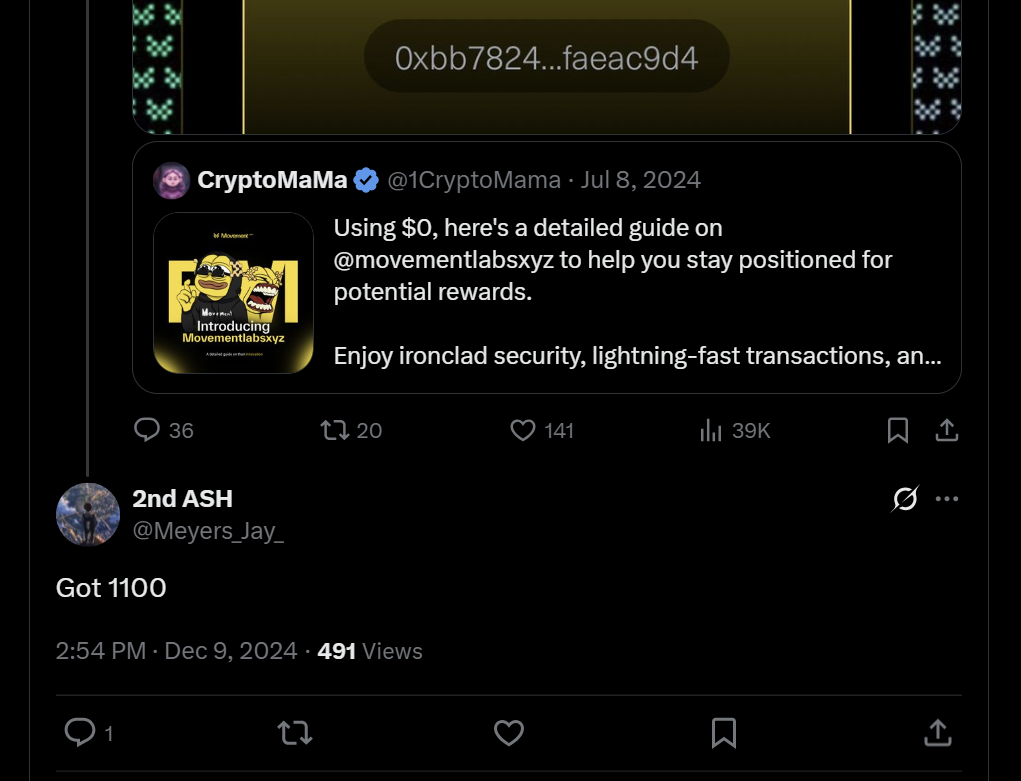1021x781 pixels.
Task: Bookmark the Got 1100 tweet
Action: [x=723, y=733]
